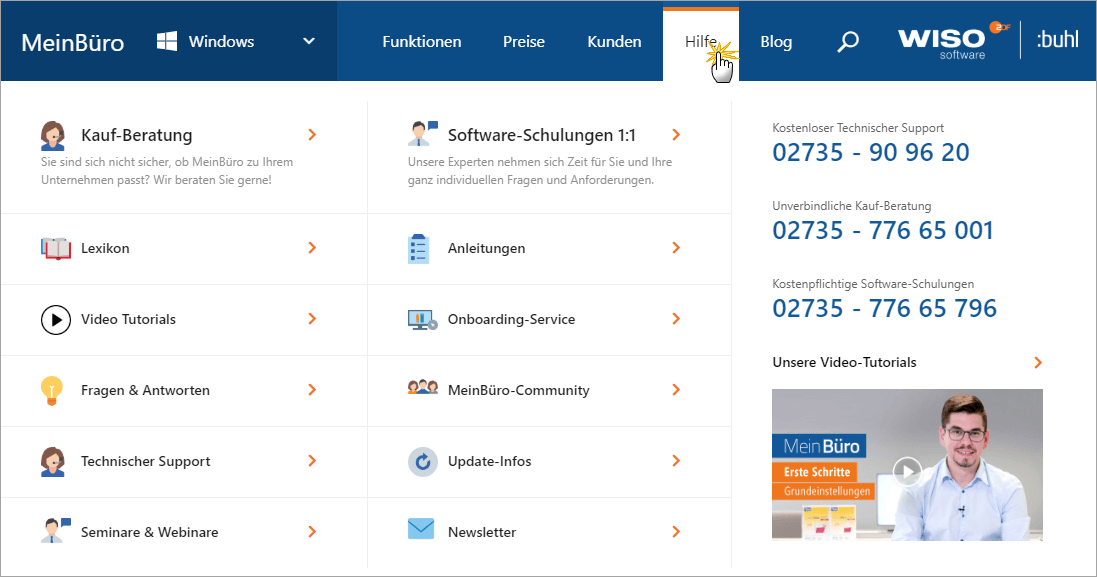
Task: Click the Kauf-Beratung number 02735 - 776 65 001
Action: point(883,230)
